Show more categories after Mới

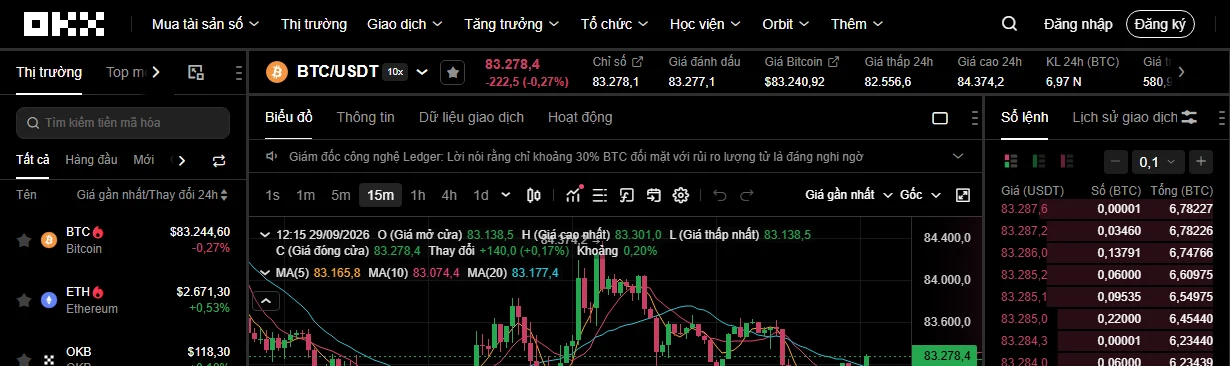(181, 160)
